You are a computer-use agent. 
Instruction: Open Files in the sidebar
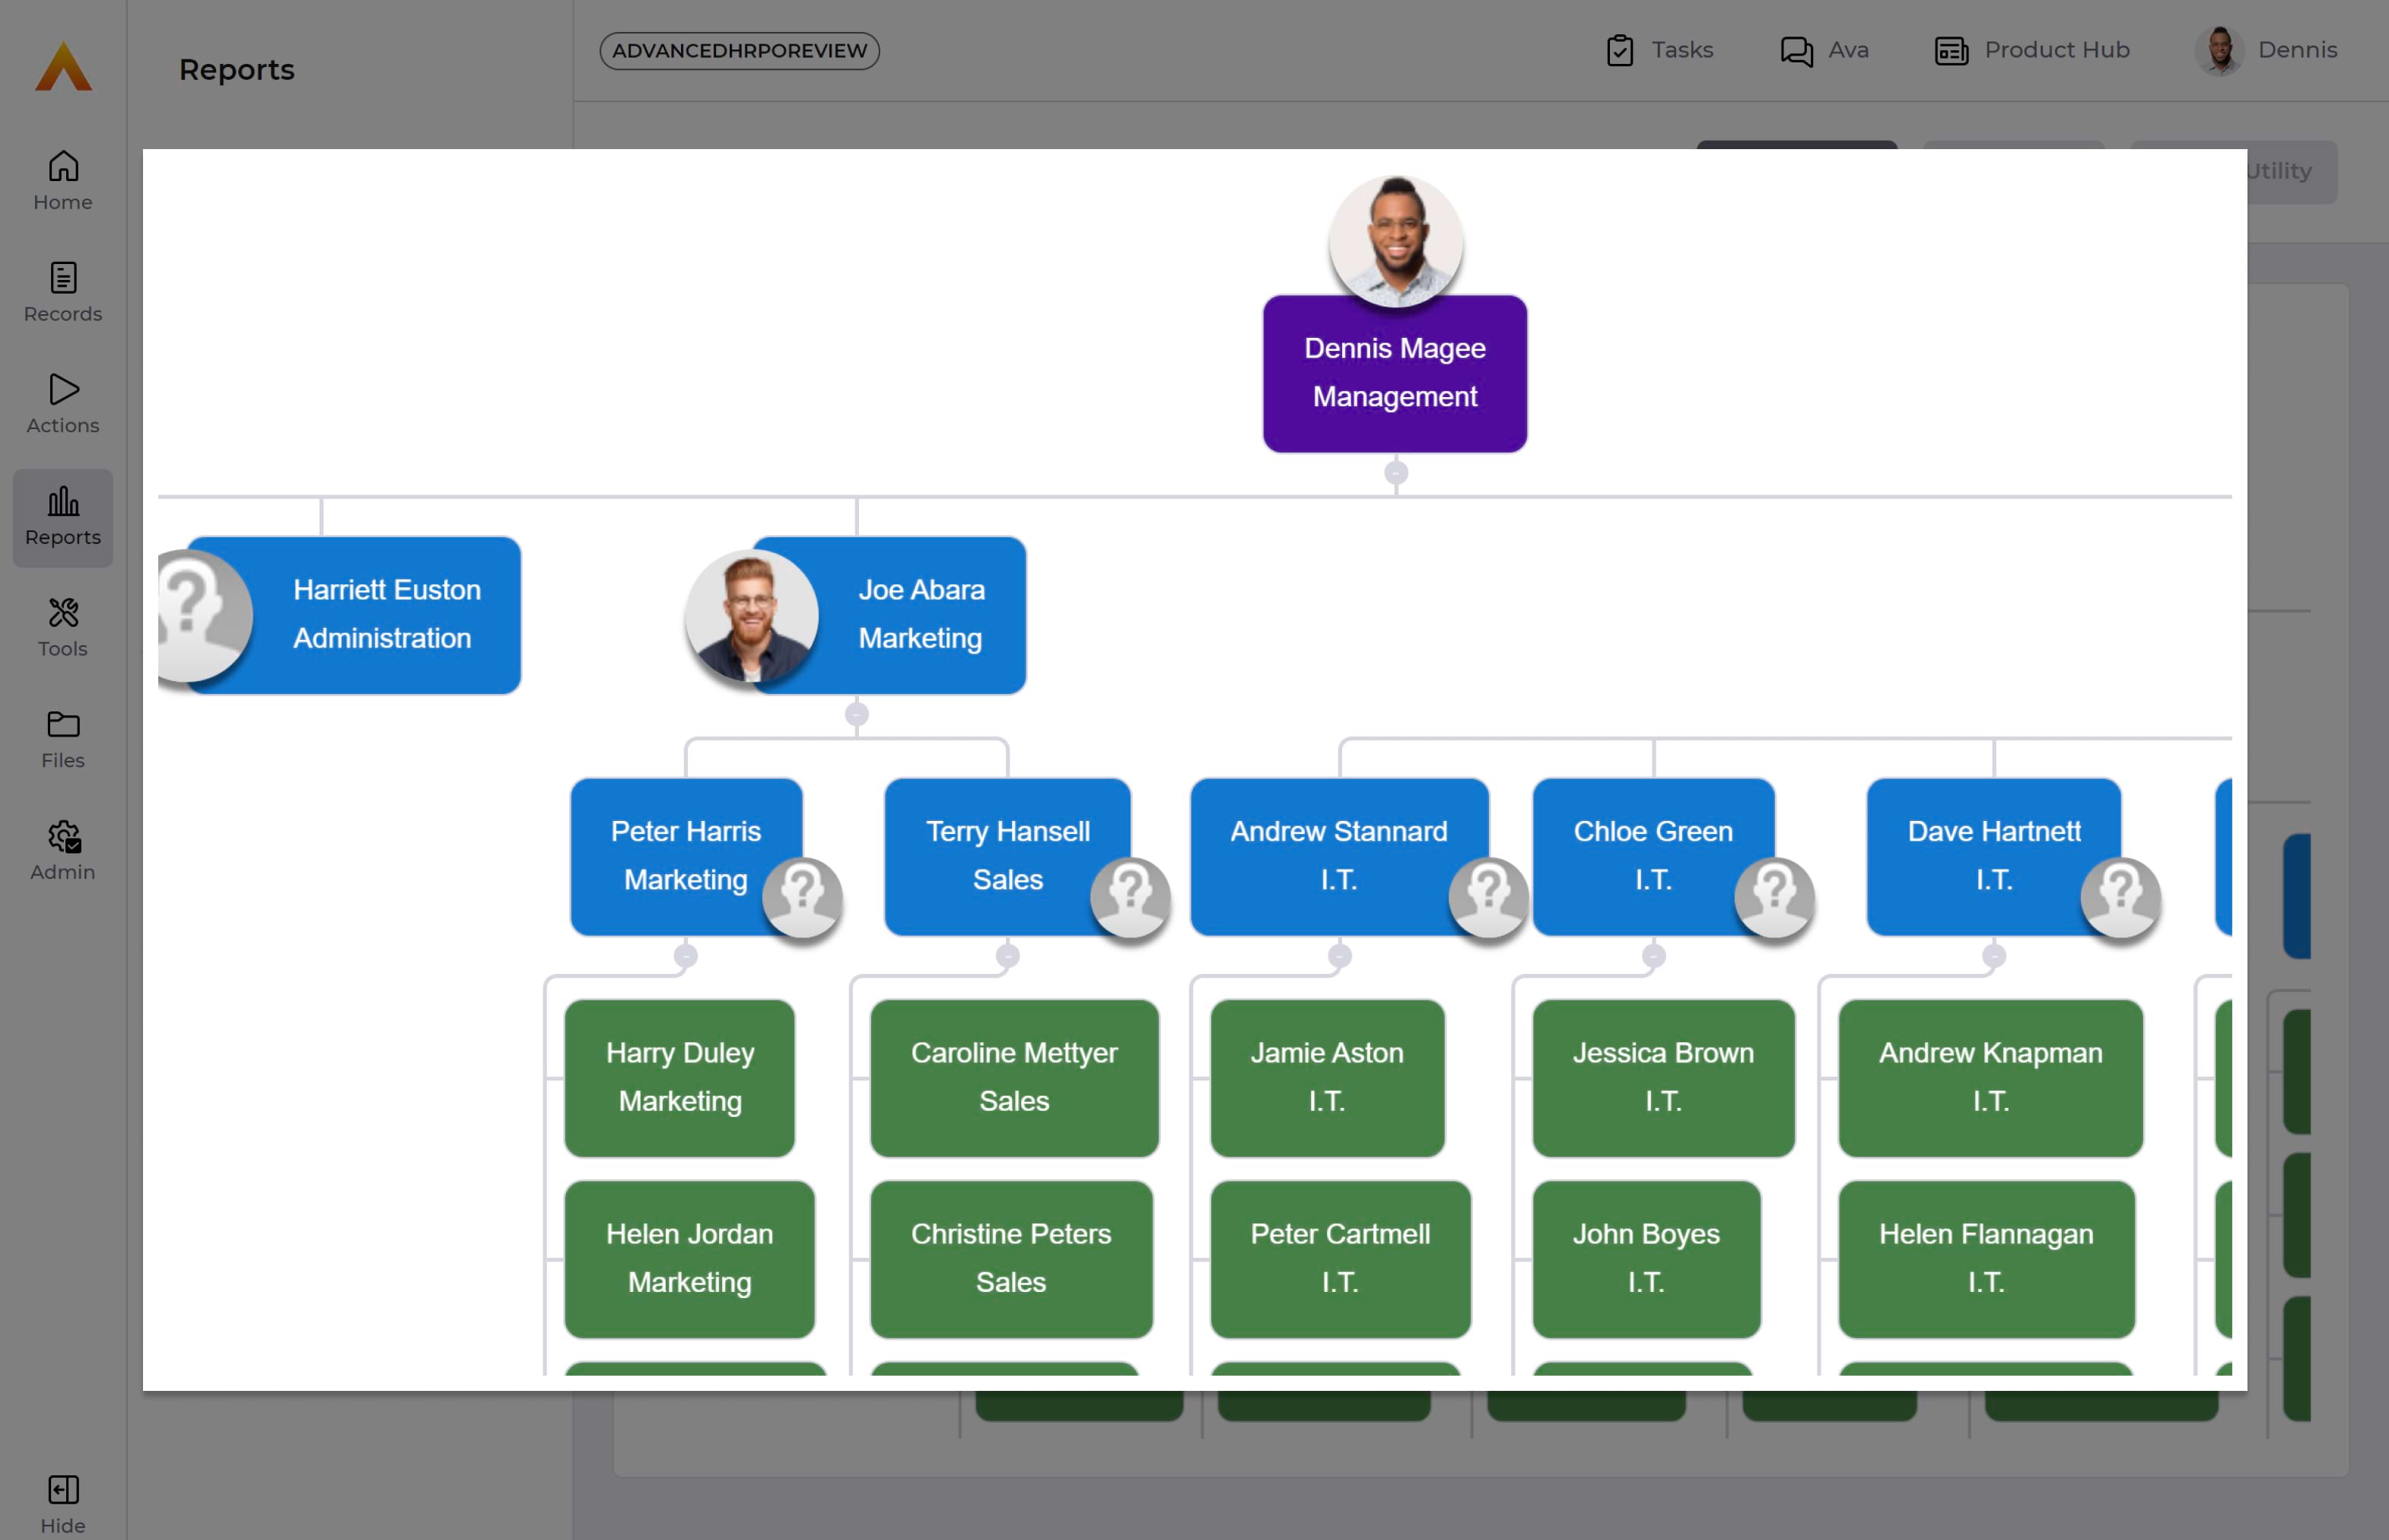click(63, 740)
